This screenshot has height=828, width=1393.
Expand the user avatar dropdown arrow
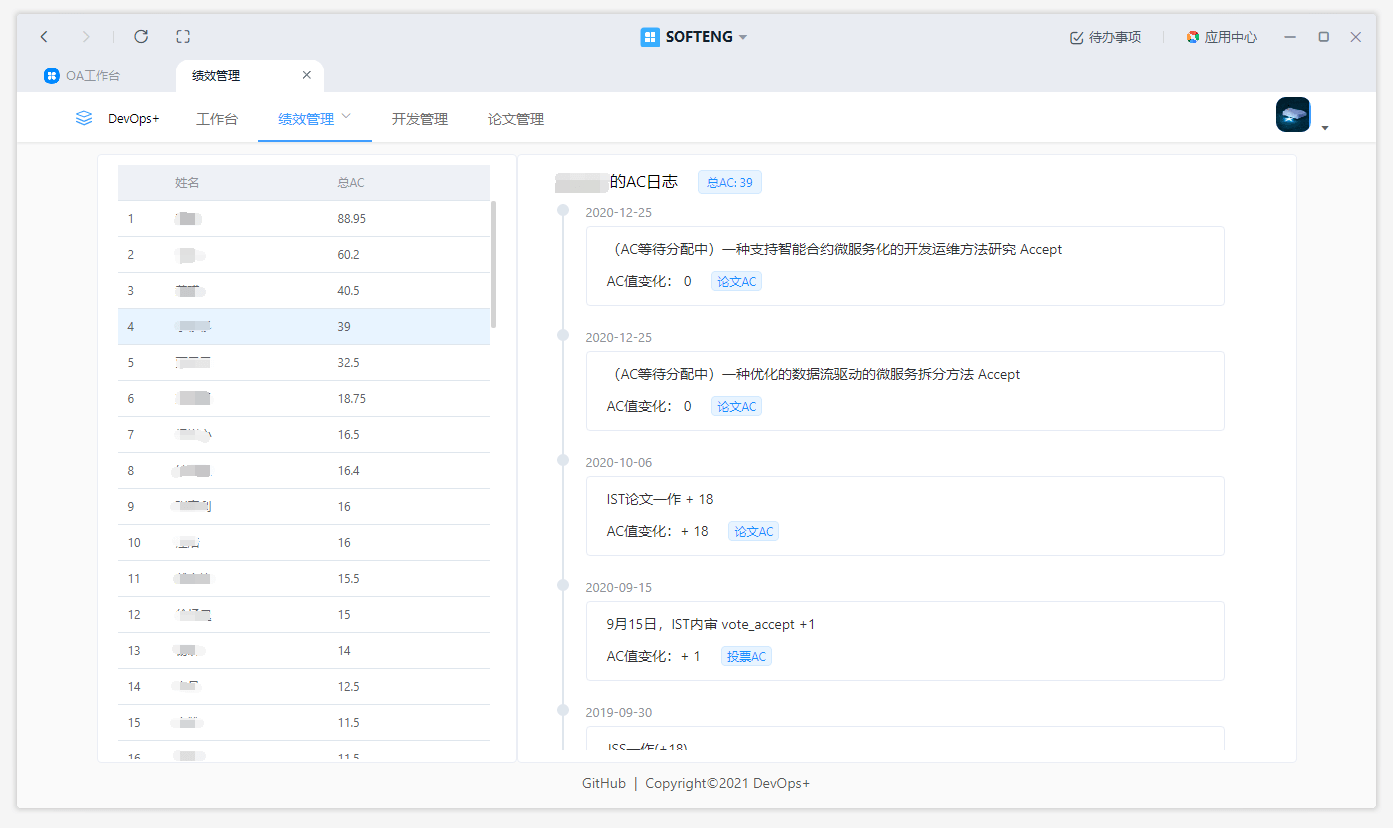[1325, 128]
